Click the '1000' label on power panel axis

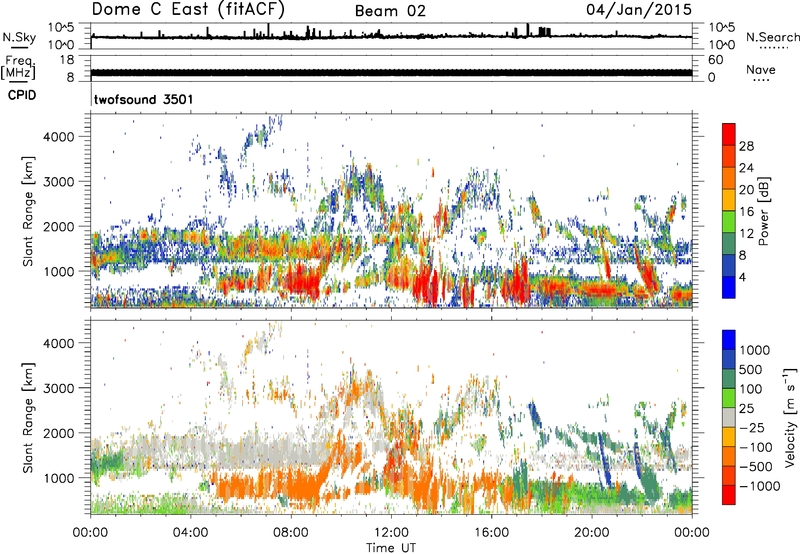[58, 271]
